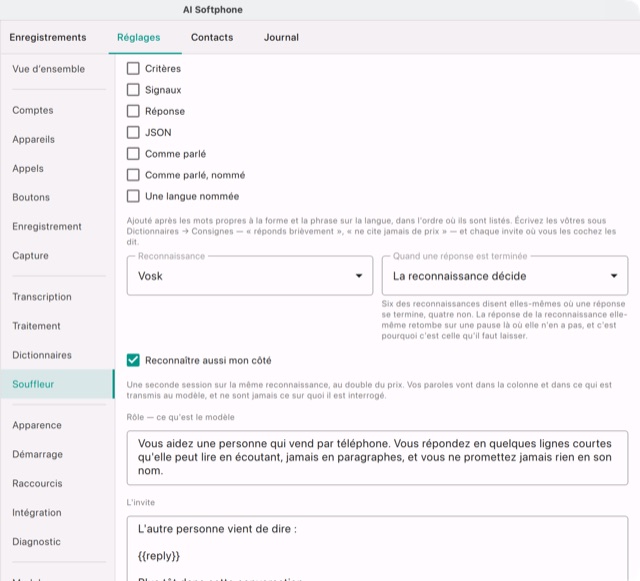Check the Comme parlé option
The height and width of the screenshot is (581, 640).
tap(133, 154)
